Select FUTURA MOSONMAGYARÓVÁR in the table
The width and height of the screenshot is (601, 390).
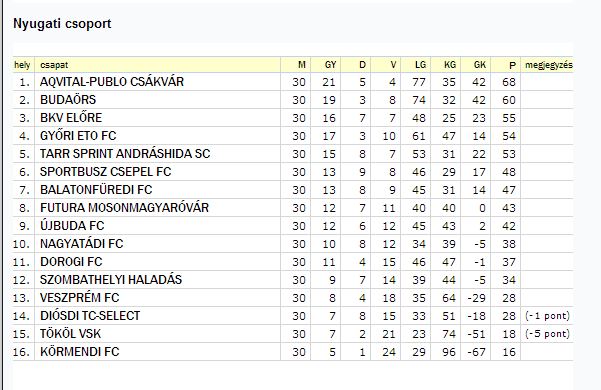[x=125, y=208]
